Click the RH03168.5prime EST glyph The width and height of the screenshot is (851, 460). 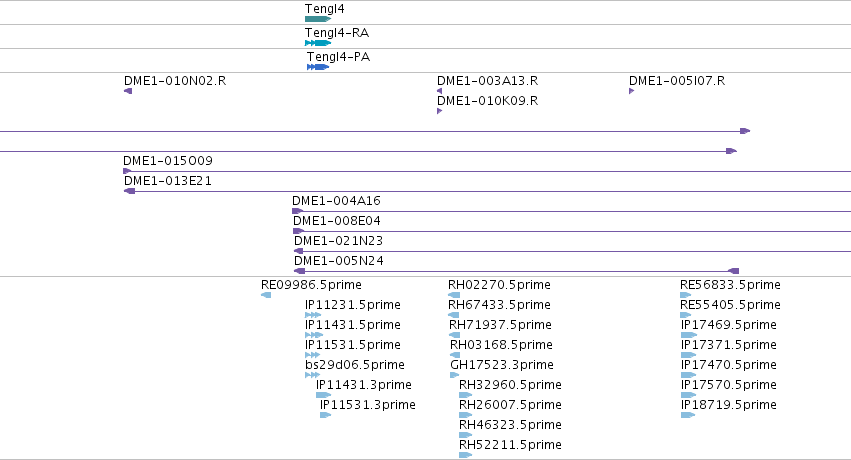455,355
